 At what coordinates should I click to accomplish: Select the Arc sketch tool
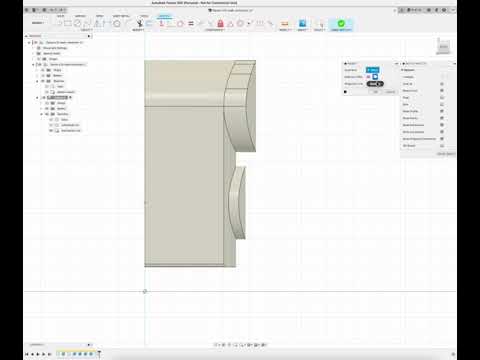click(x=87, y=23)
